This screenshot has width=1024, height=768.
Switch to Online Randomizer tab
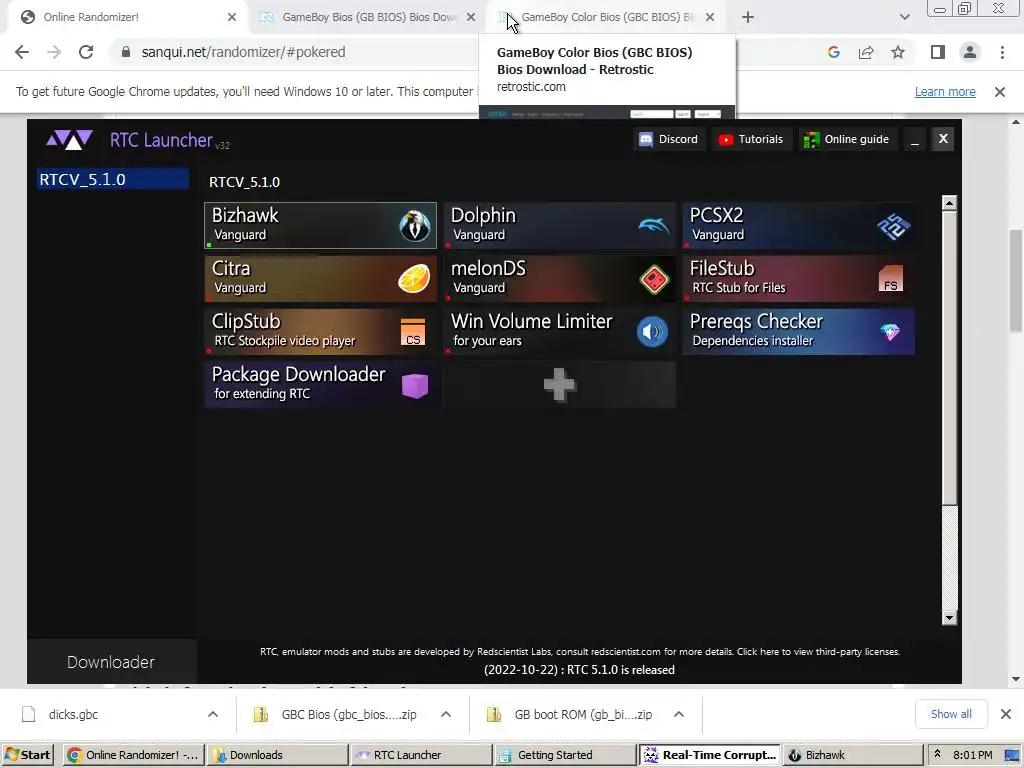click(124, 17)
